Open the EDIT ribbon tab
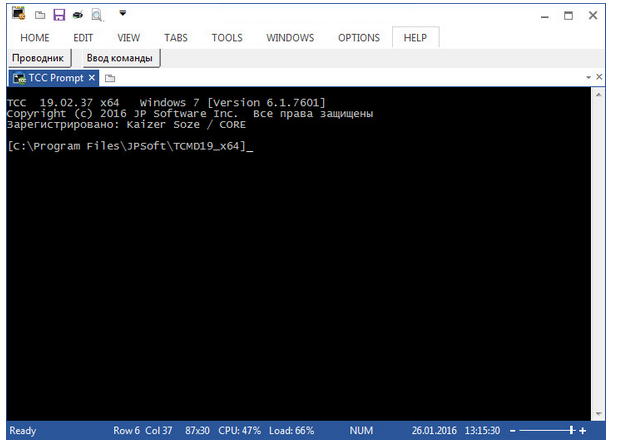The image size is (617, 448). (x=83, y=38)
